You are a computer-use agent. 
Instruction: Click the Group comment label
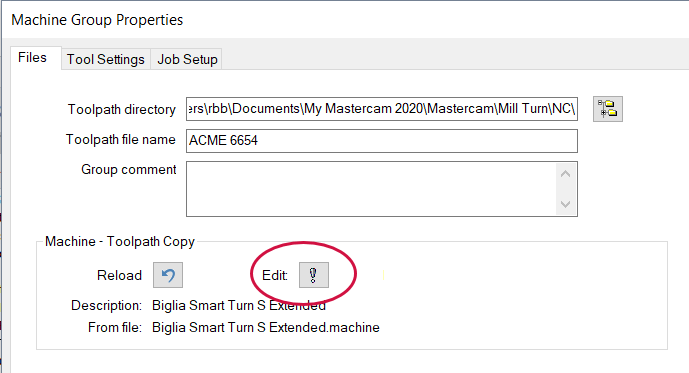(x=129, y=170)
